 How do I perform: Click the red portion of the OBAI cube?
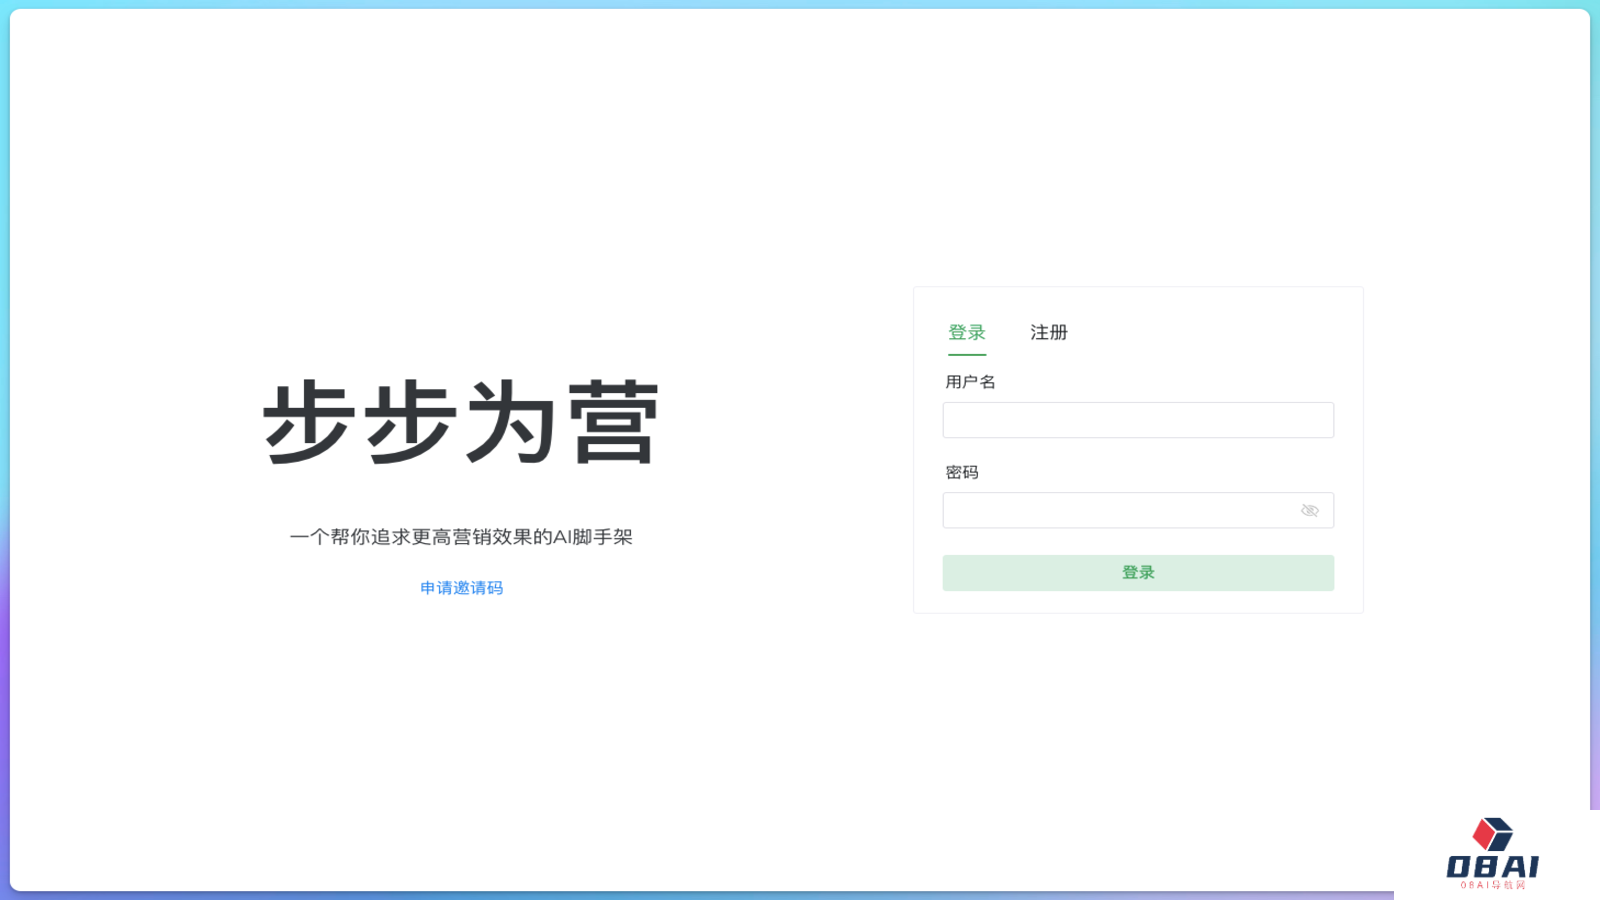1484,834
